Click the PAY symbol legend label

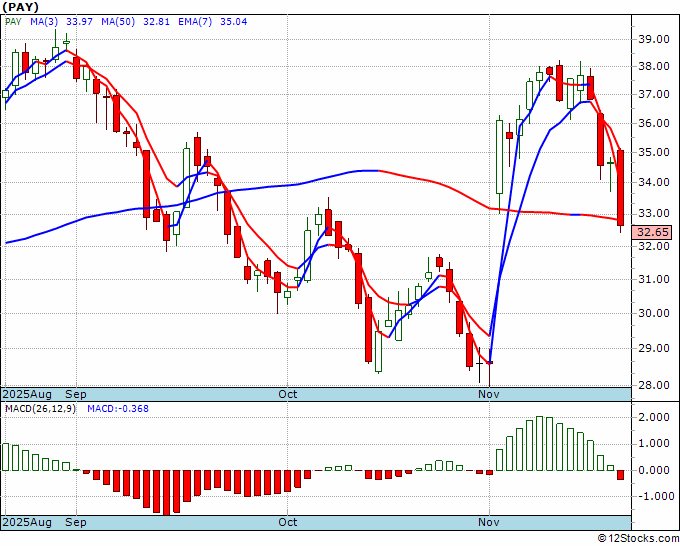[x=13, y=21]
